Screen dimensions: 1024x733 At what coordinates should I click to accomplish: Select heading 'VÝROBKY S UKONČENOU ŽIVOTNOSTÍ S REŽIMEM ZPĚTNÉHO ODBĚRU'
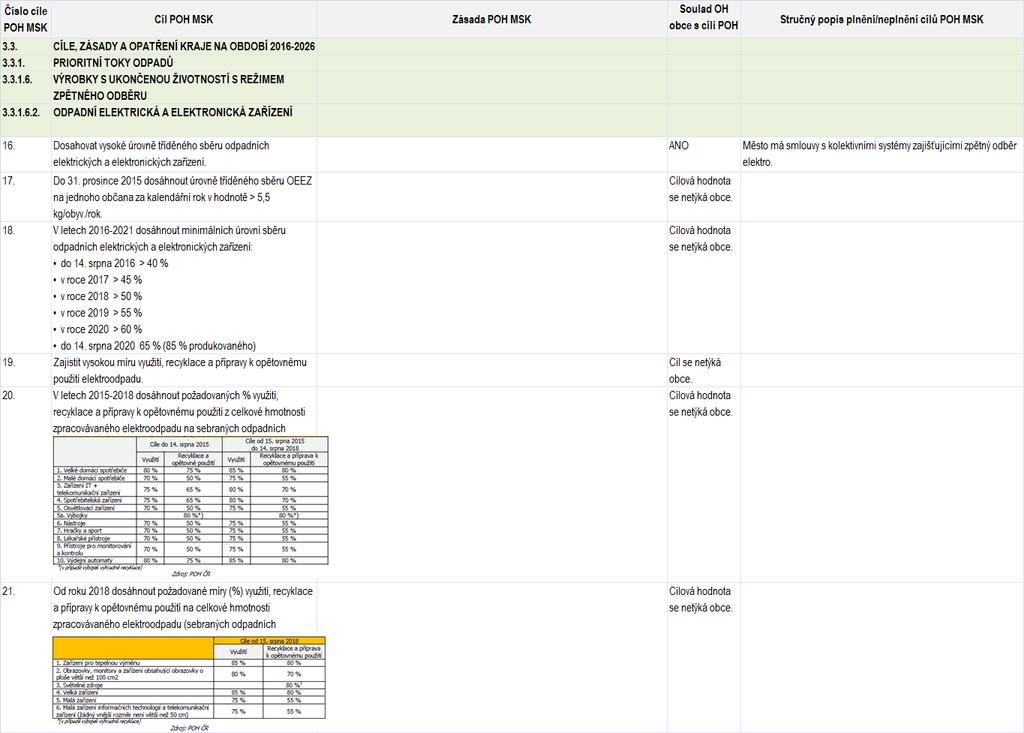(168, 87)
